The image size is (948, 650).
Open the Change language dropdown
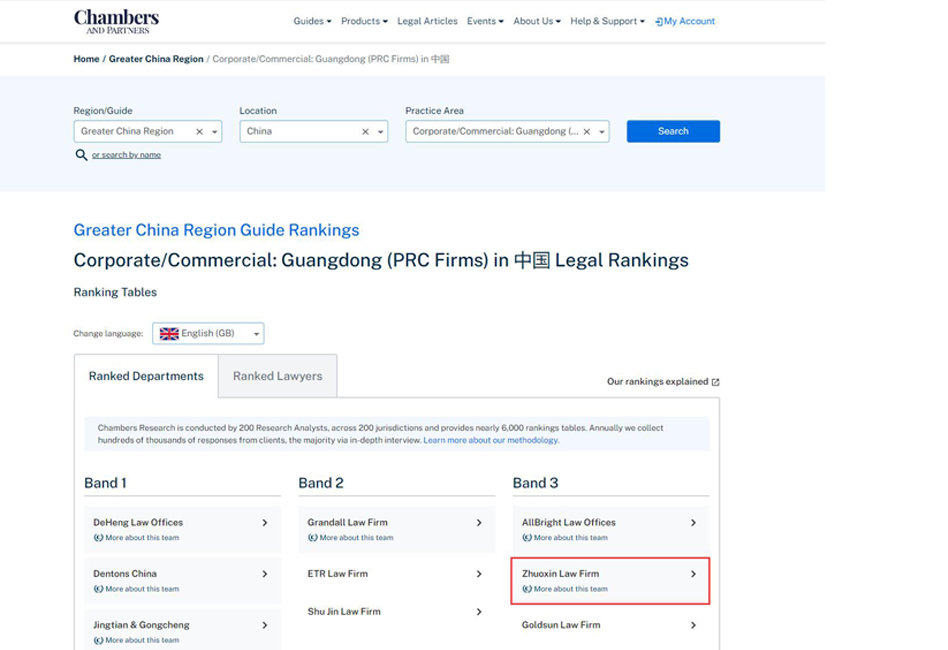click(208, 334)
